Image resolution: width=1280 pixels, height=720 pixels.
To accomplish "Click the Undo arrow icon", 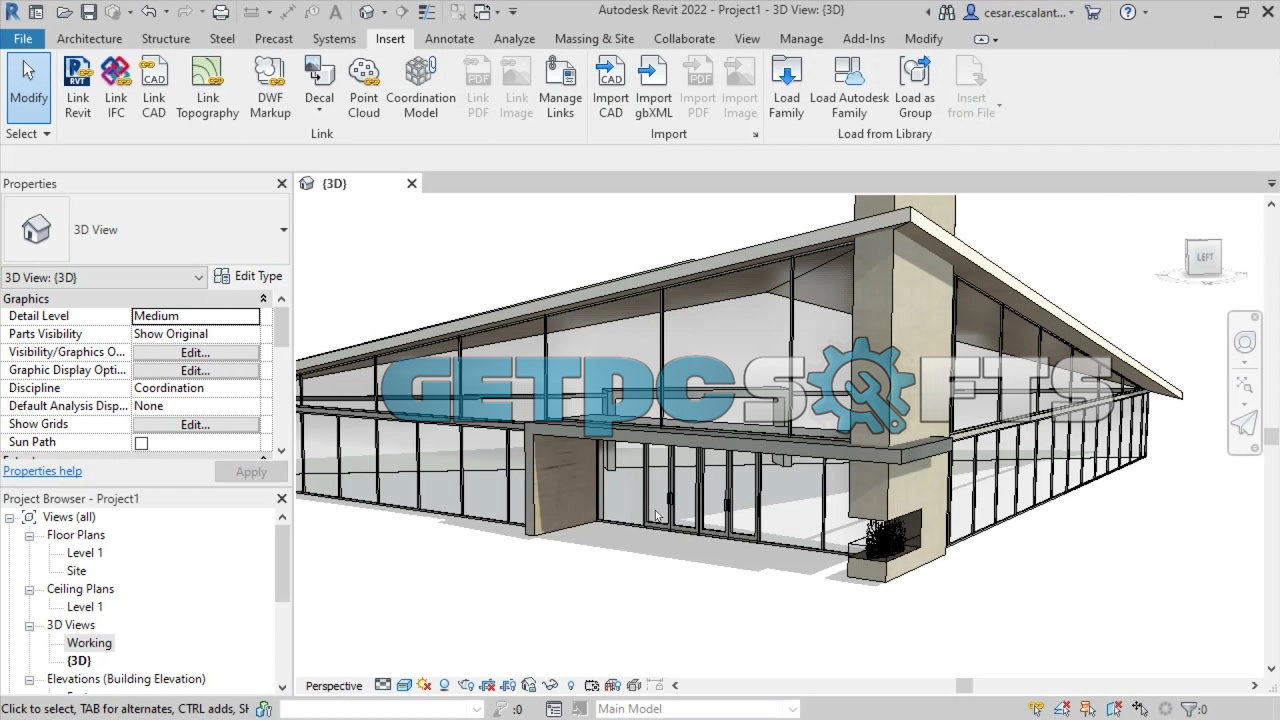I will (x=149, y=12).
